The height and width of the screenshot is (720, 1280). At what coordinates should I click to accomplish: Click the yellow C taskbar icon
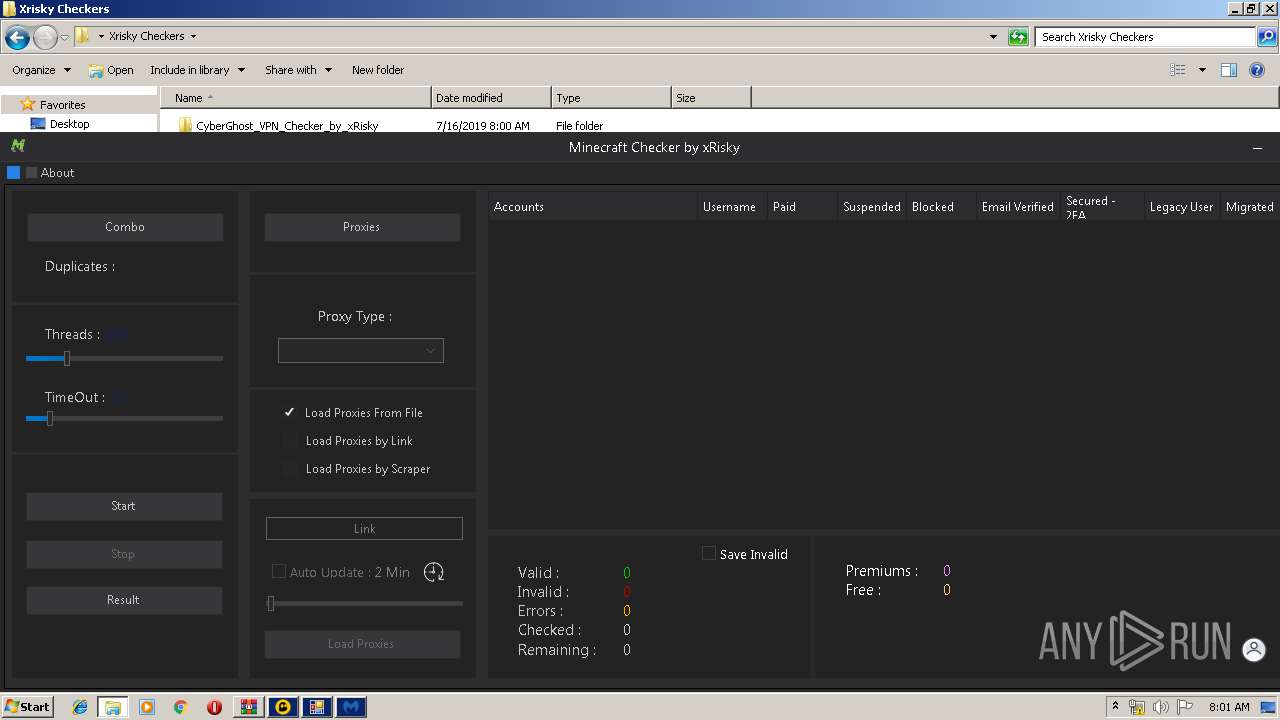[283, 707]
